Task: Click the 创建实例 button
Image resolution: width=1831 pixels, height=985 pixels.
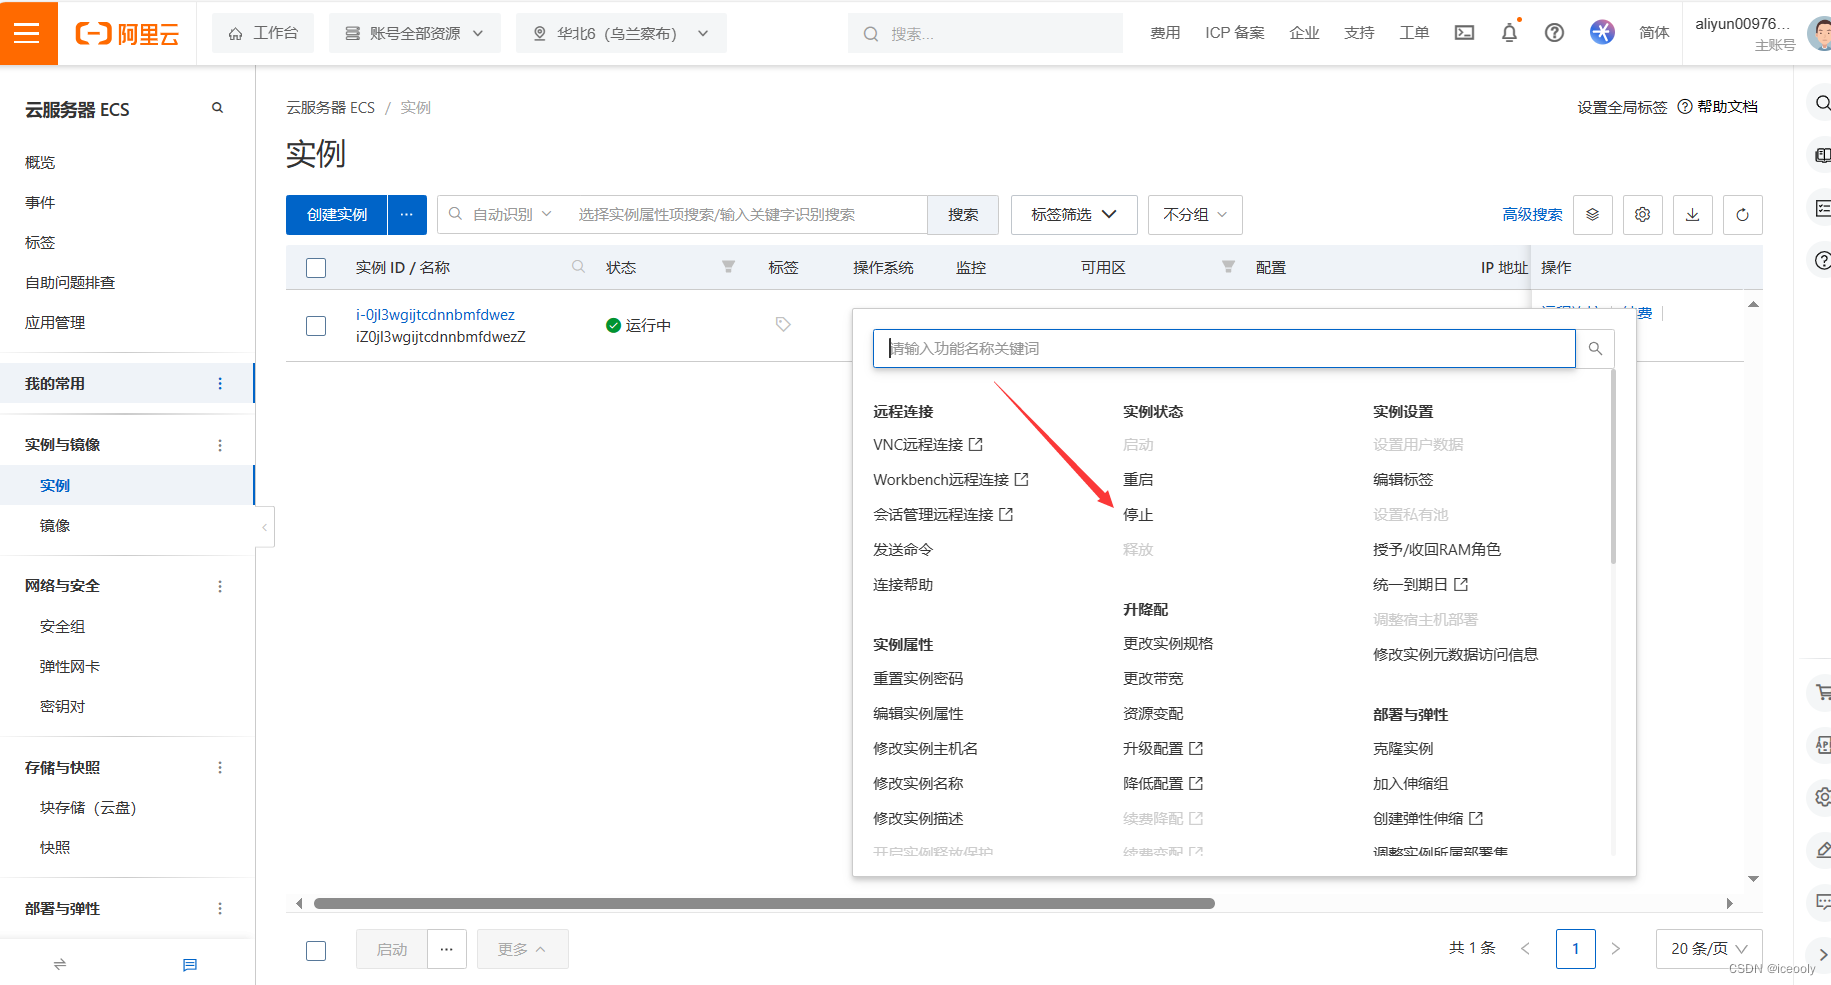Action: pyautogui.click(x=337, y=215)
